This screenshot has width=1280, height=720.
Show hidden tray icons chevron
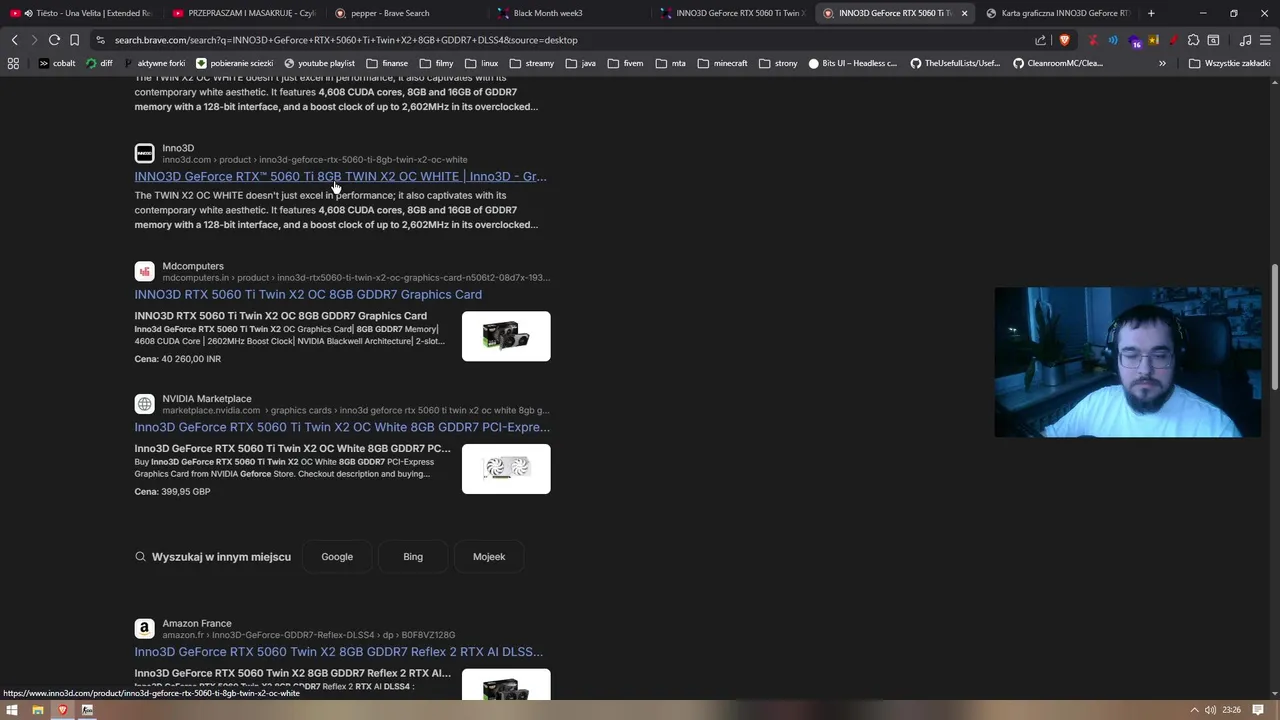[1193, 710]
